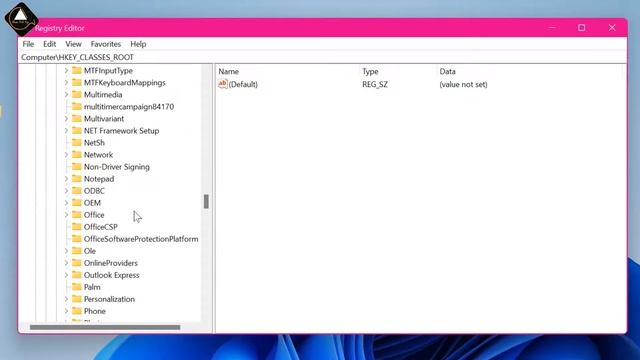The height and width of the screenshot is (360, 640).
Task: Click the Palm folder icon
Action: point(77,287)
